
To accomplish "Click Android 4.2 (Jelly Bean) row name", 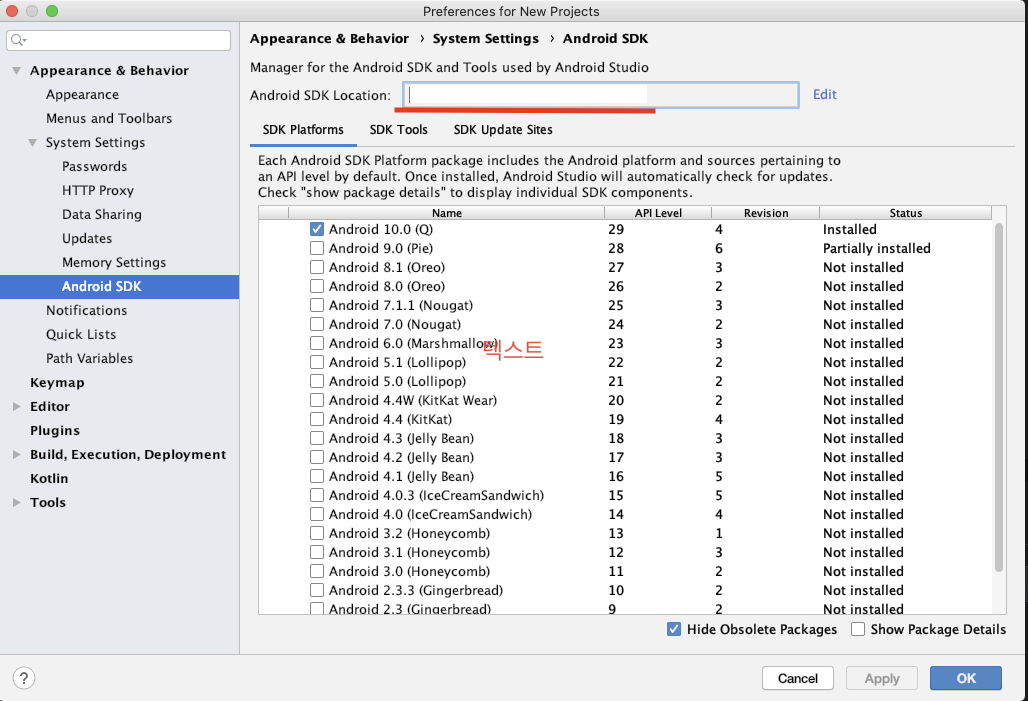I will [x=401, y=457].
